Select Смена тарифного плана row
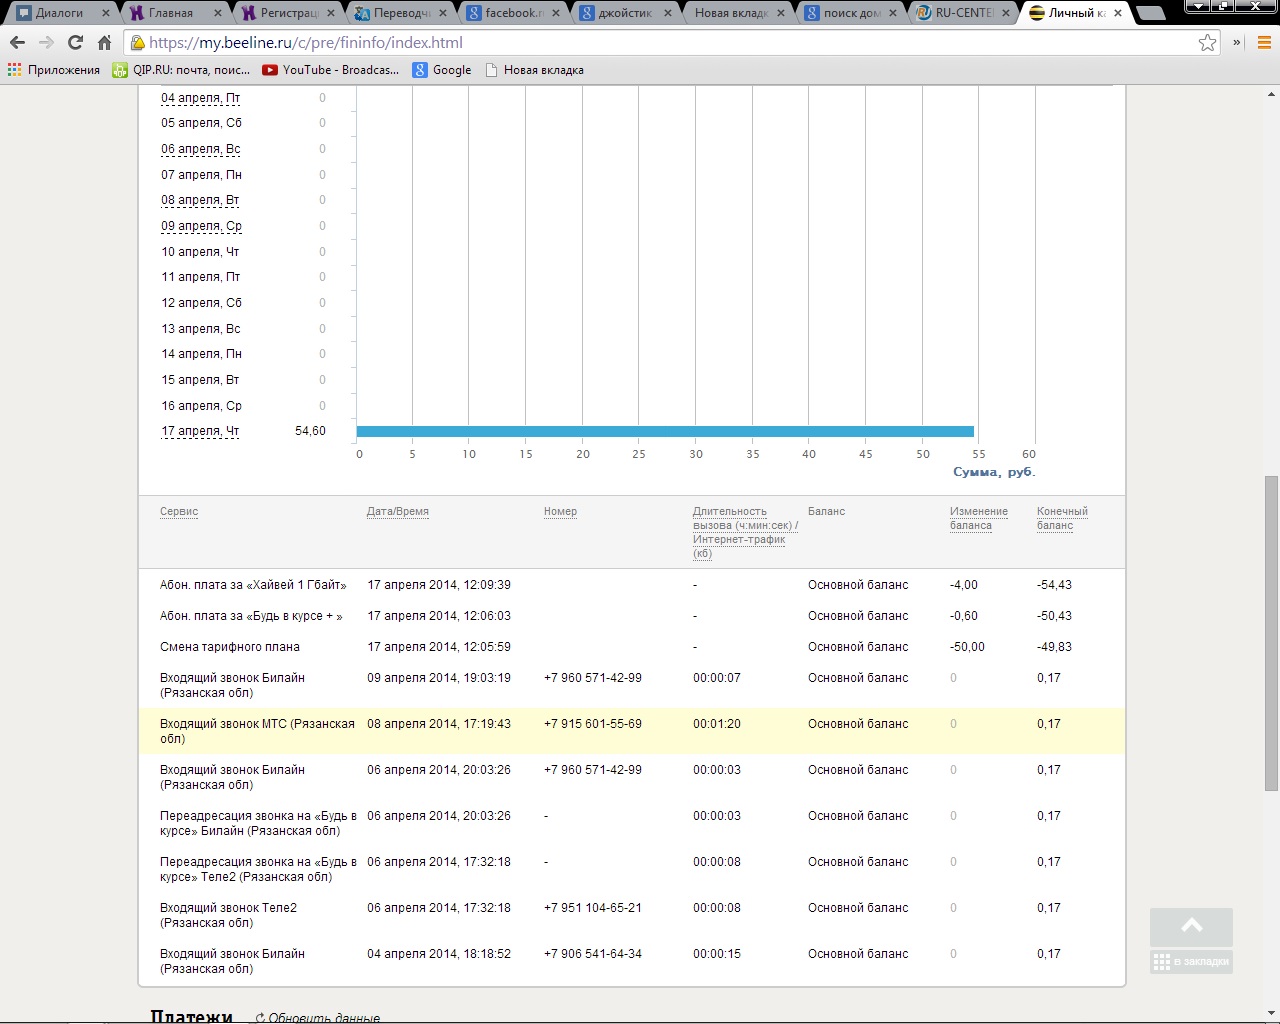The width and height of the screenshot is (1280, 1024). [x=632, y=647]
